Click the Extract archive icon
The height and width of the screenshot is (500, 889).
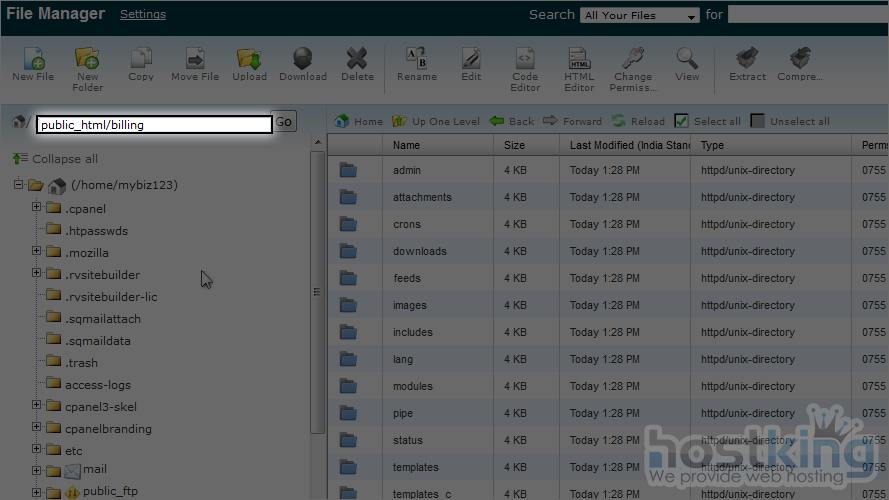(x=747, y=59)
